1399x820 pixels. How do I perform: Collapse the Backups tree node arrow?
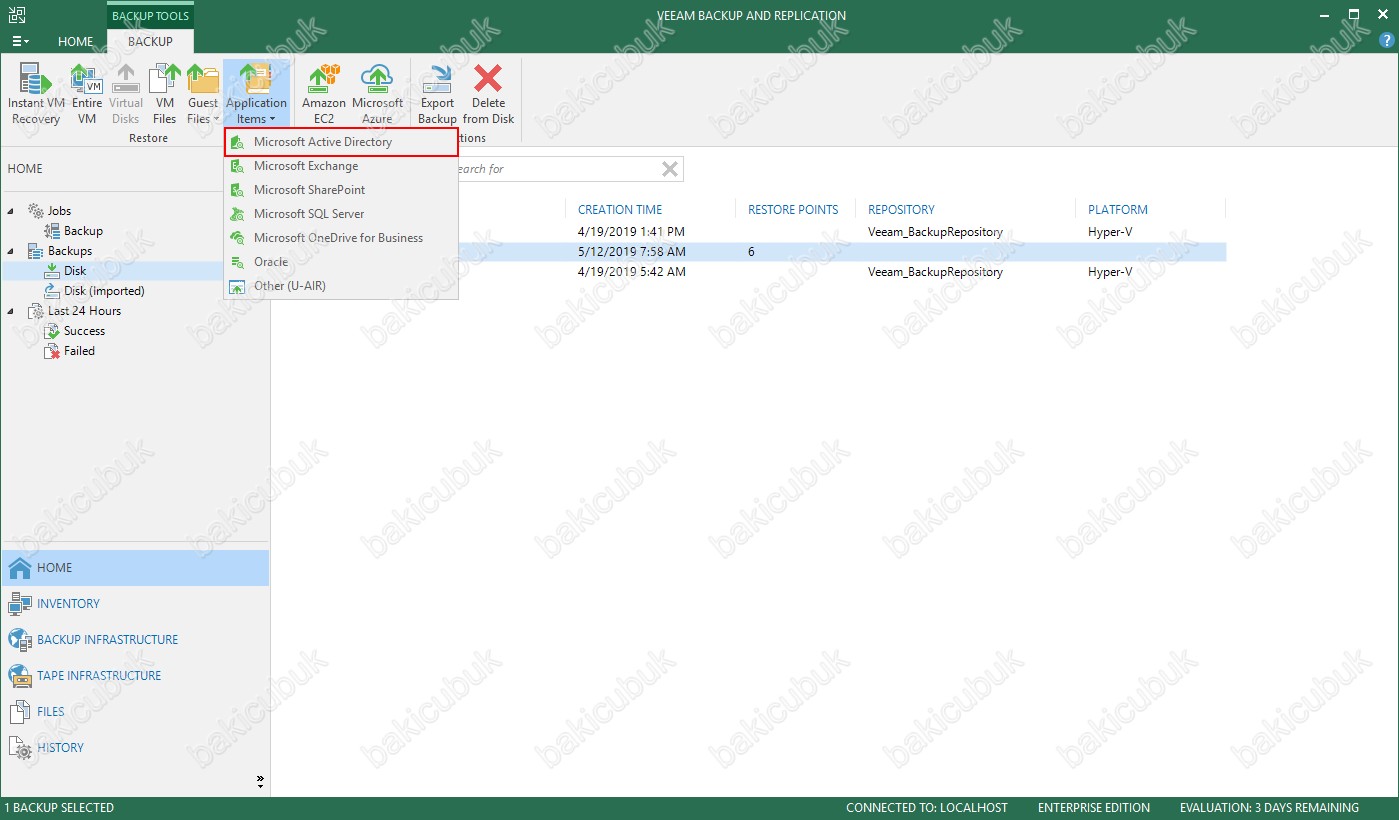(x=12, y=251)
